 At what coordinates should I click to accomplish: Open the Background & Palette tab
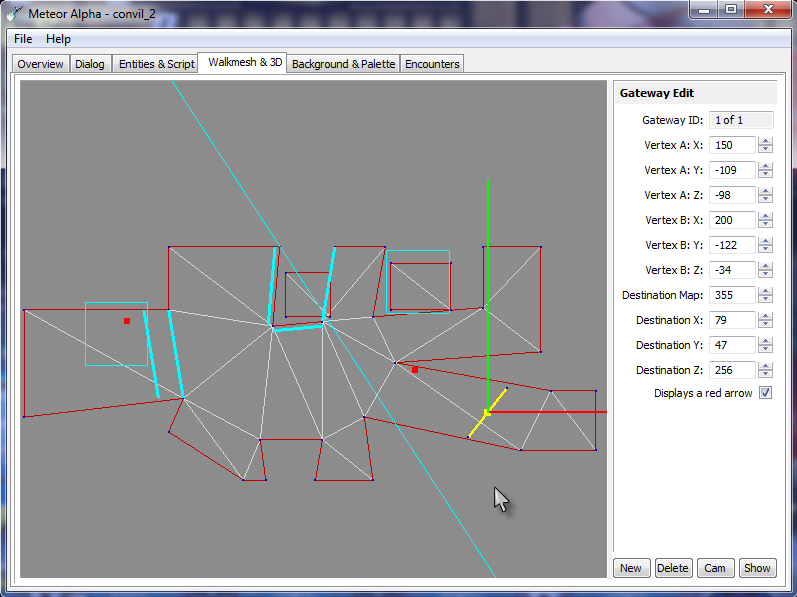point(343,64)
